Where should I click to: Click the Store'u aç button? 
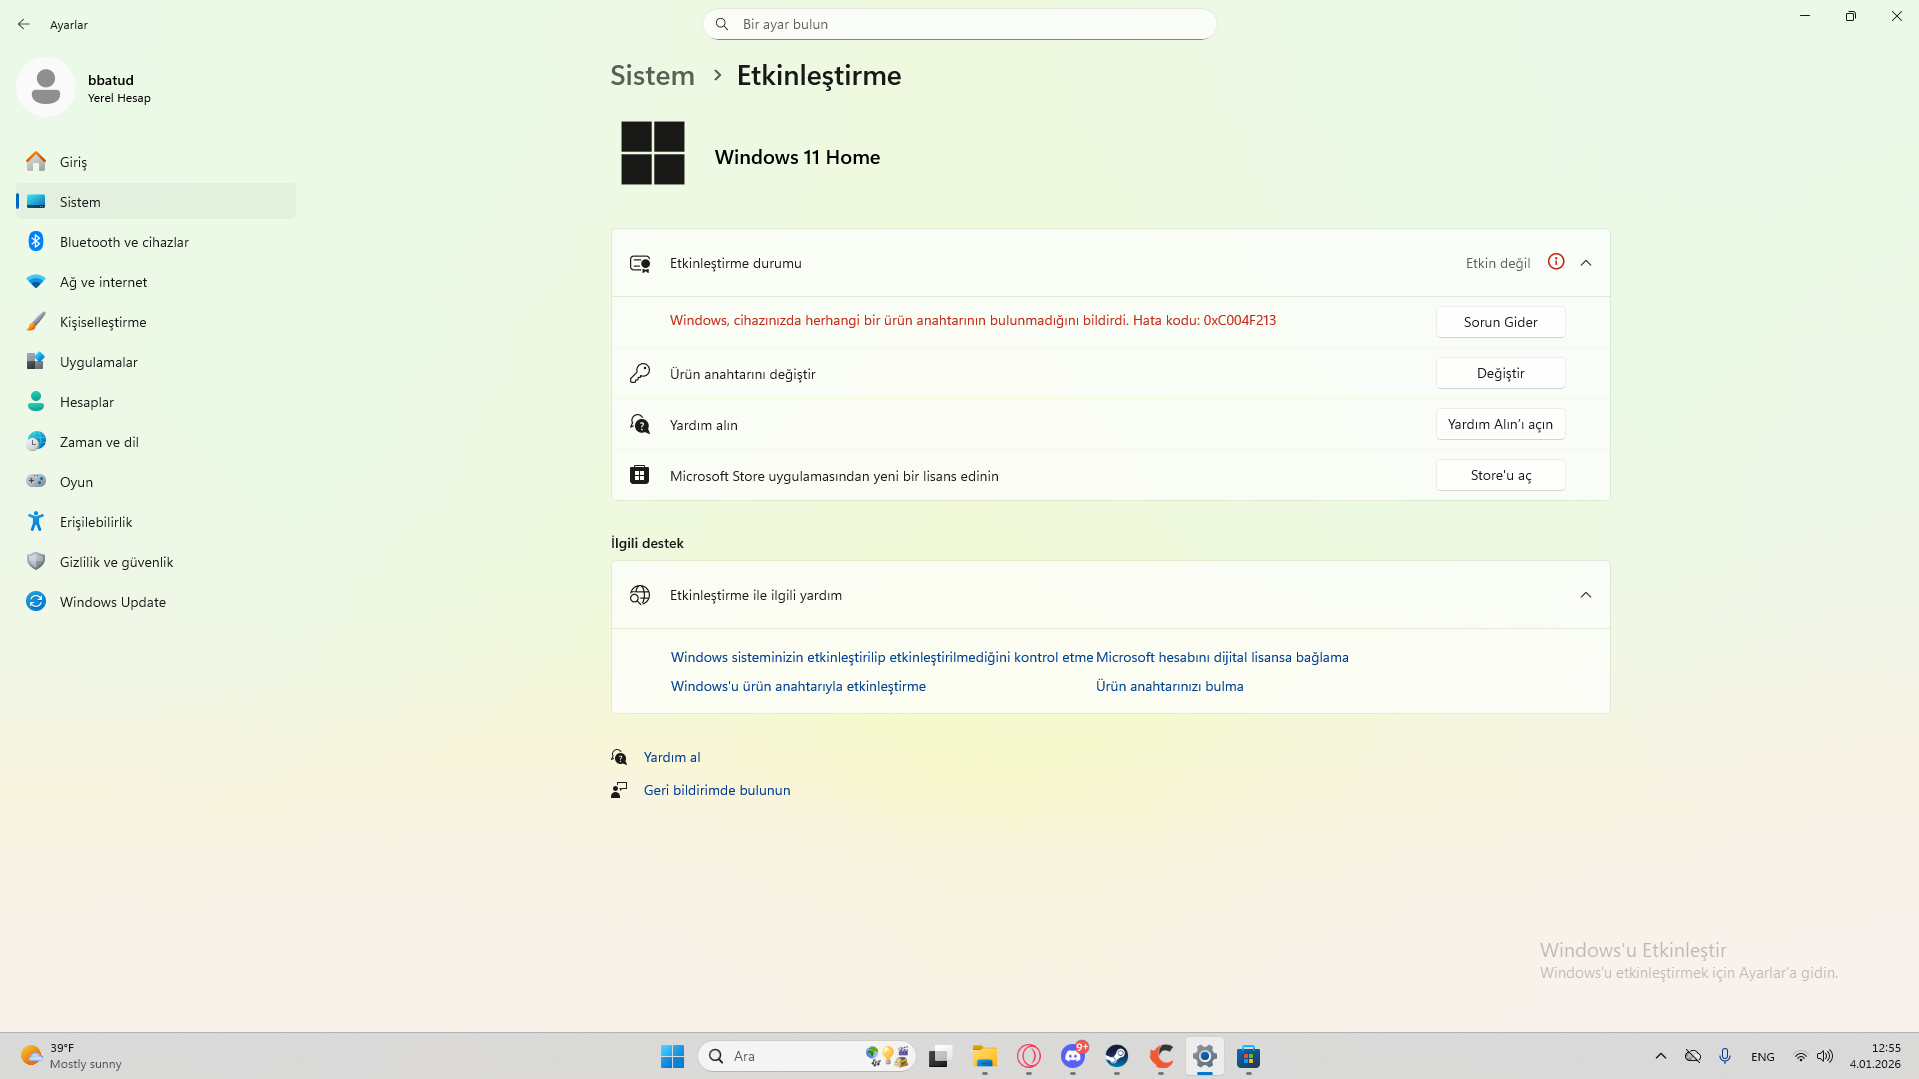(x=1500, y=475)
